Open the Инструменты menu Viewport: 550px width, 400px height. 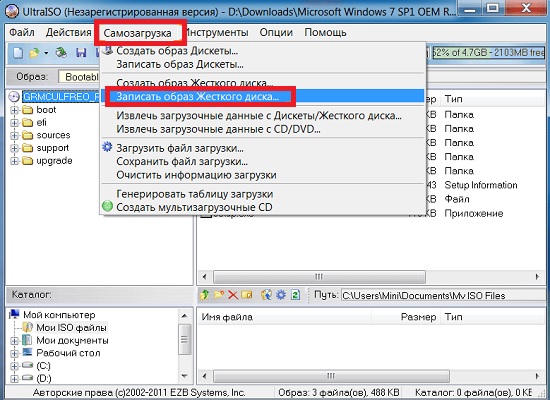[217, 33]
